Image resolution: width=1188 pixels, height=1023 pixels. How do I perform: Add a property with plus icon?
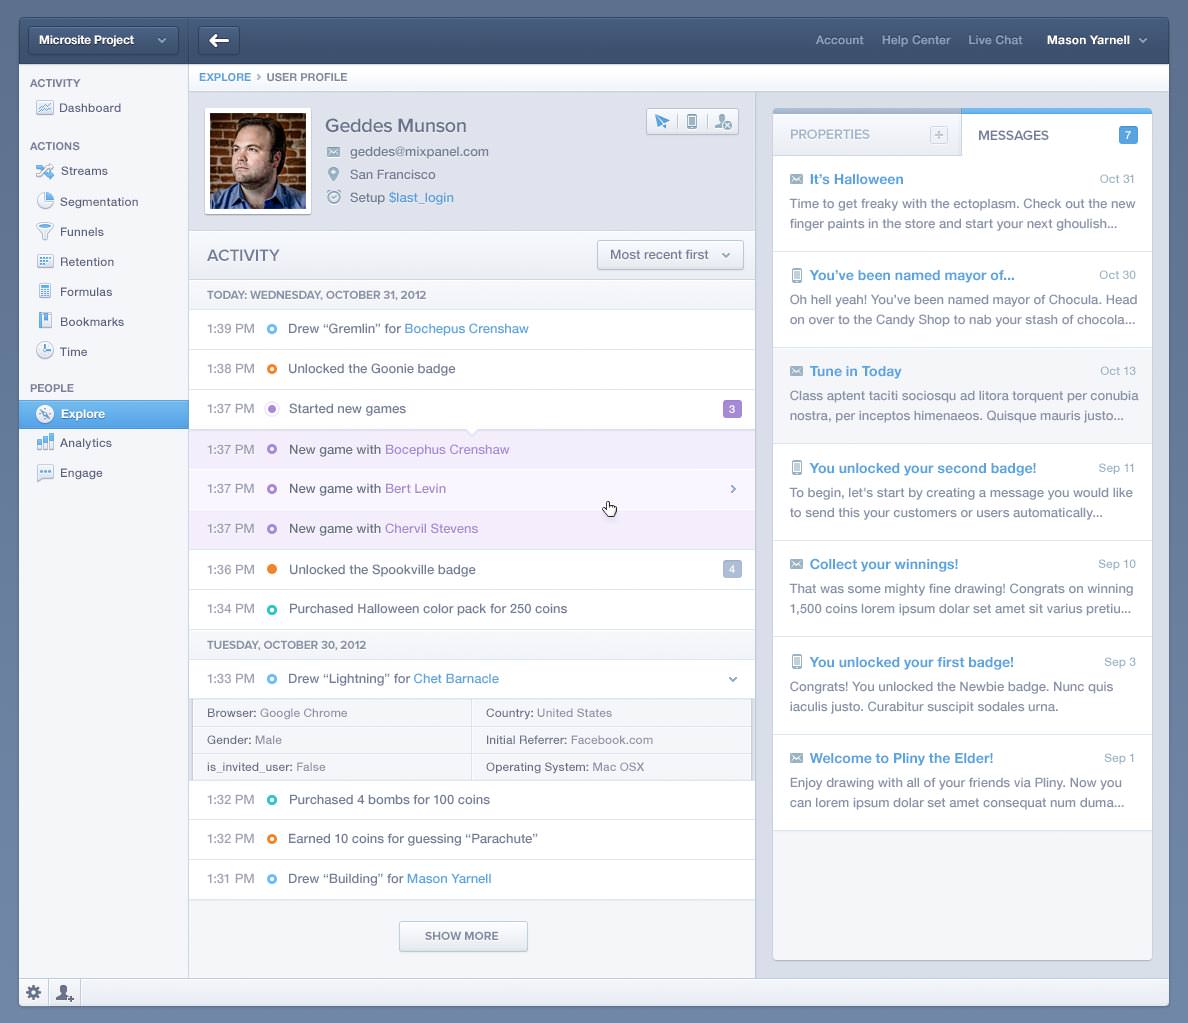click(x=938, y=135)
